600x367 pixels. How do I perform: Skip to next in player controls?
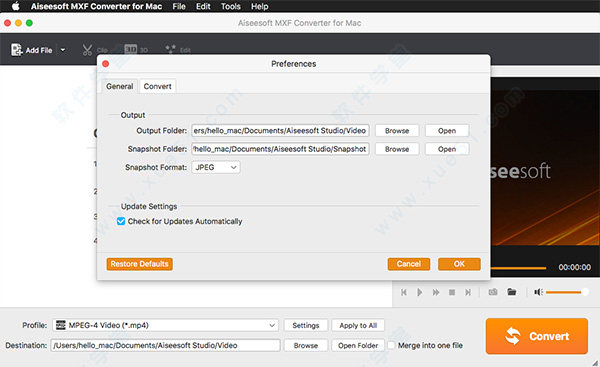(x=468, y=292)
